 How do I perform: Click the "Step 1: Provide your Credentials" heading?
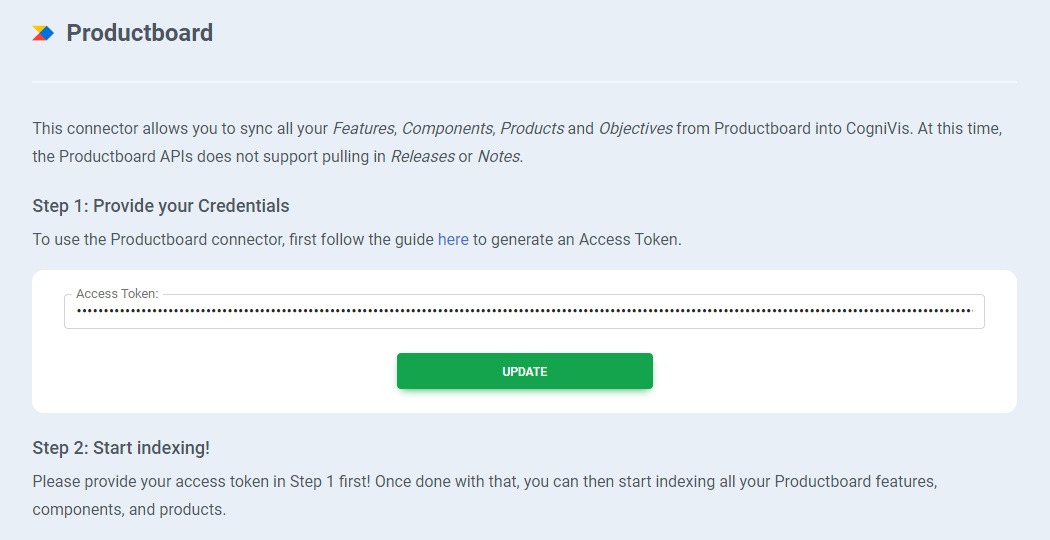[x=161, y=206]
